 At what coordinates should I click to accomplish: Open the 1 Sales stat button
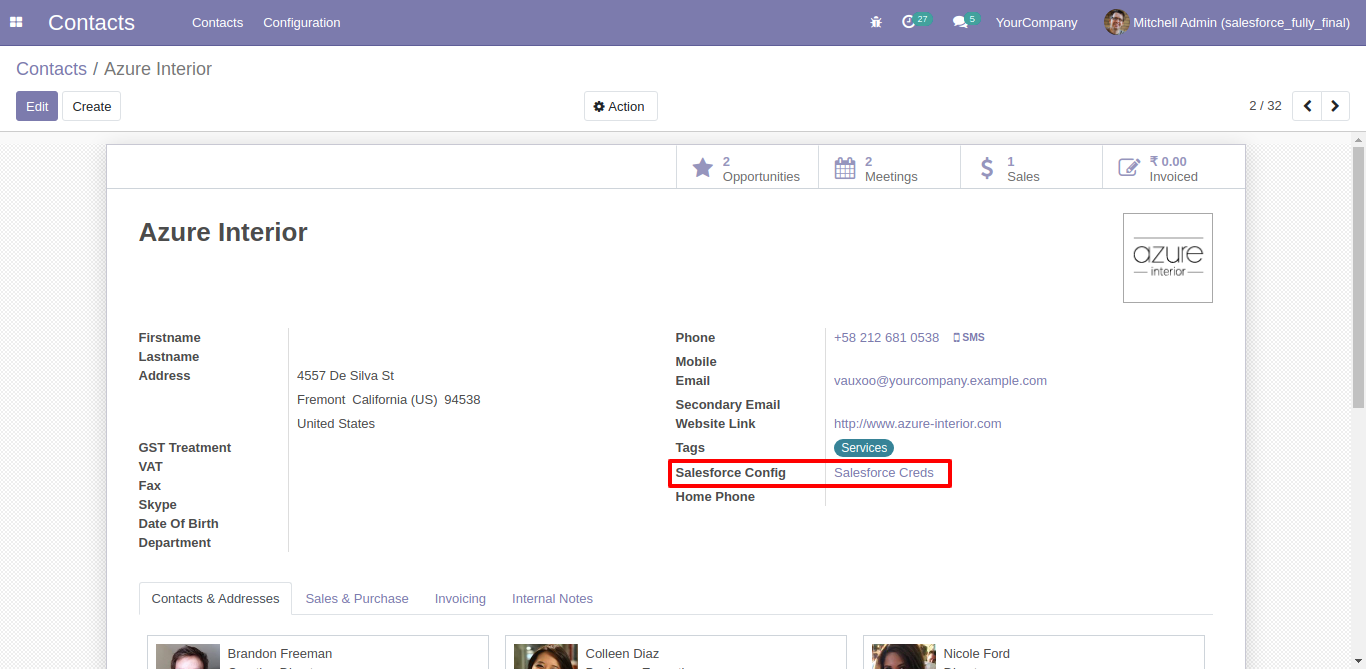pyautogui.click(x=1031, y=168)
